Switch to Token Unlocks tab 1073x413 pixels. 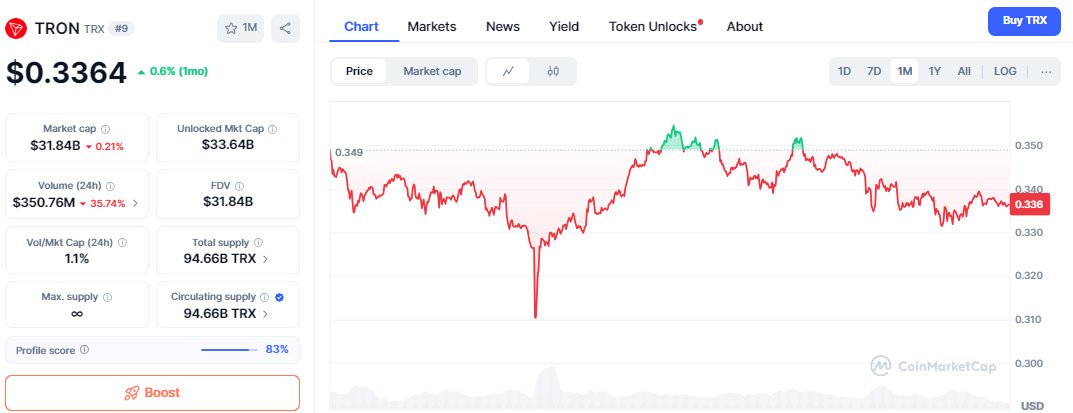653,27
